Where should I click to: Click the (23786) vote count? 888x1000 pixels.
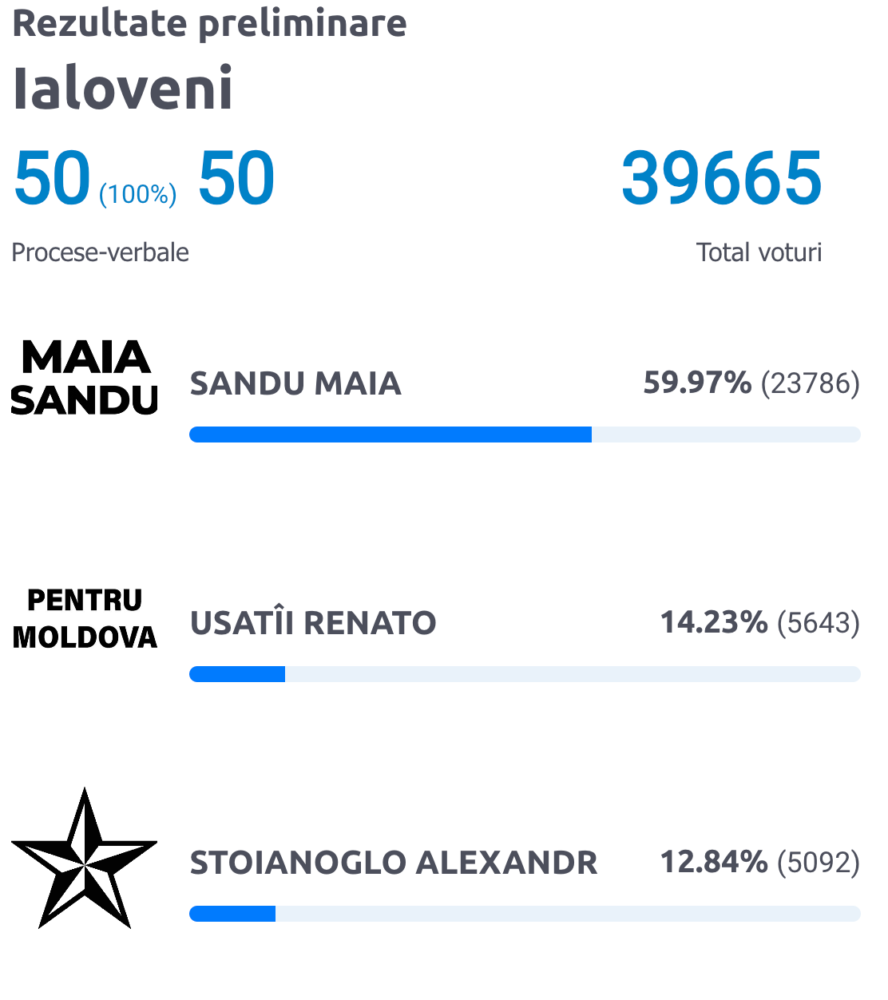(x=810, y=384)
